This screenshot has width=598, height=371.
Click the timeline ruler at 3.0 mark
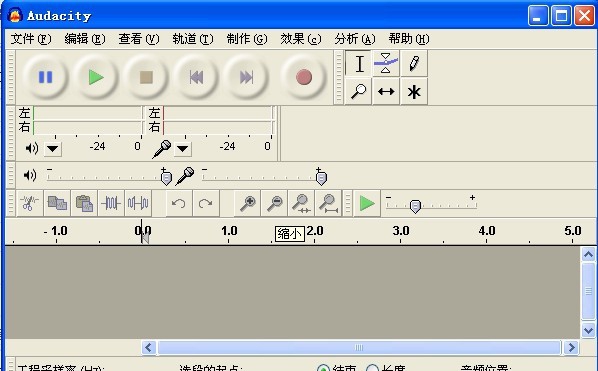pos(401,231)
